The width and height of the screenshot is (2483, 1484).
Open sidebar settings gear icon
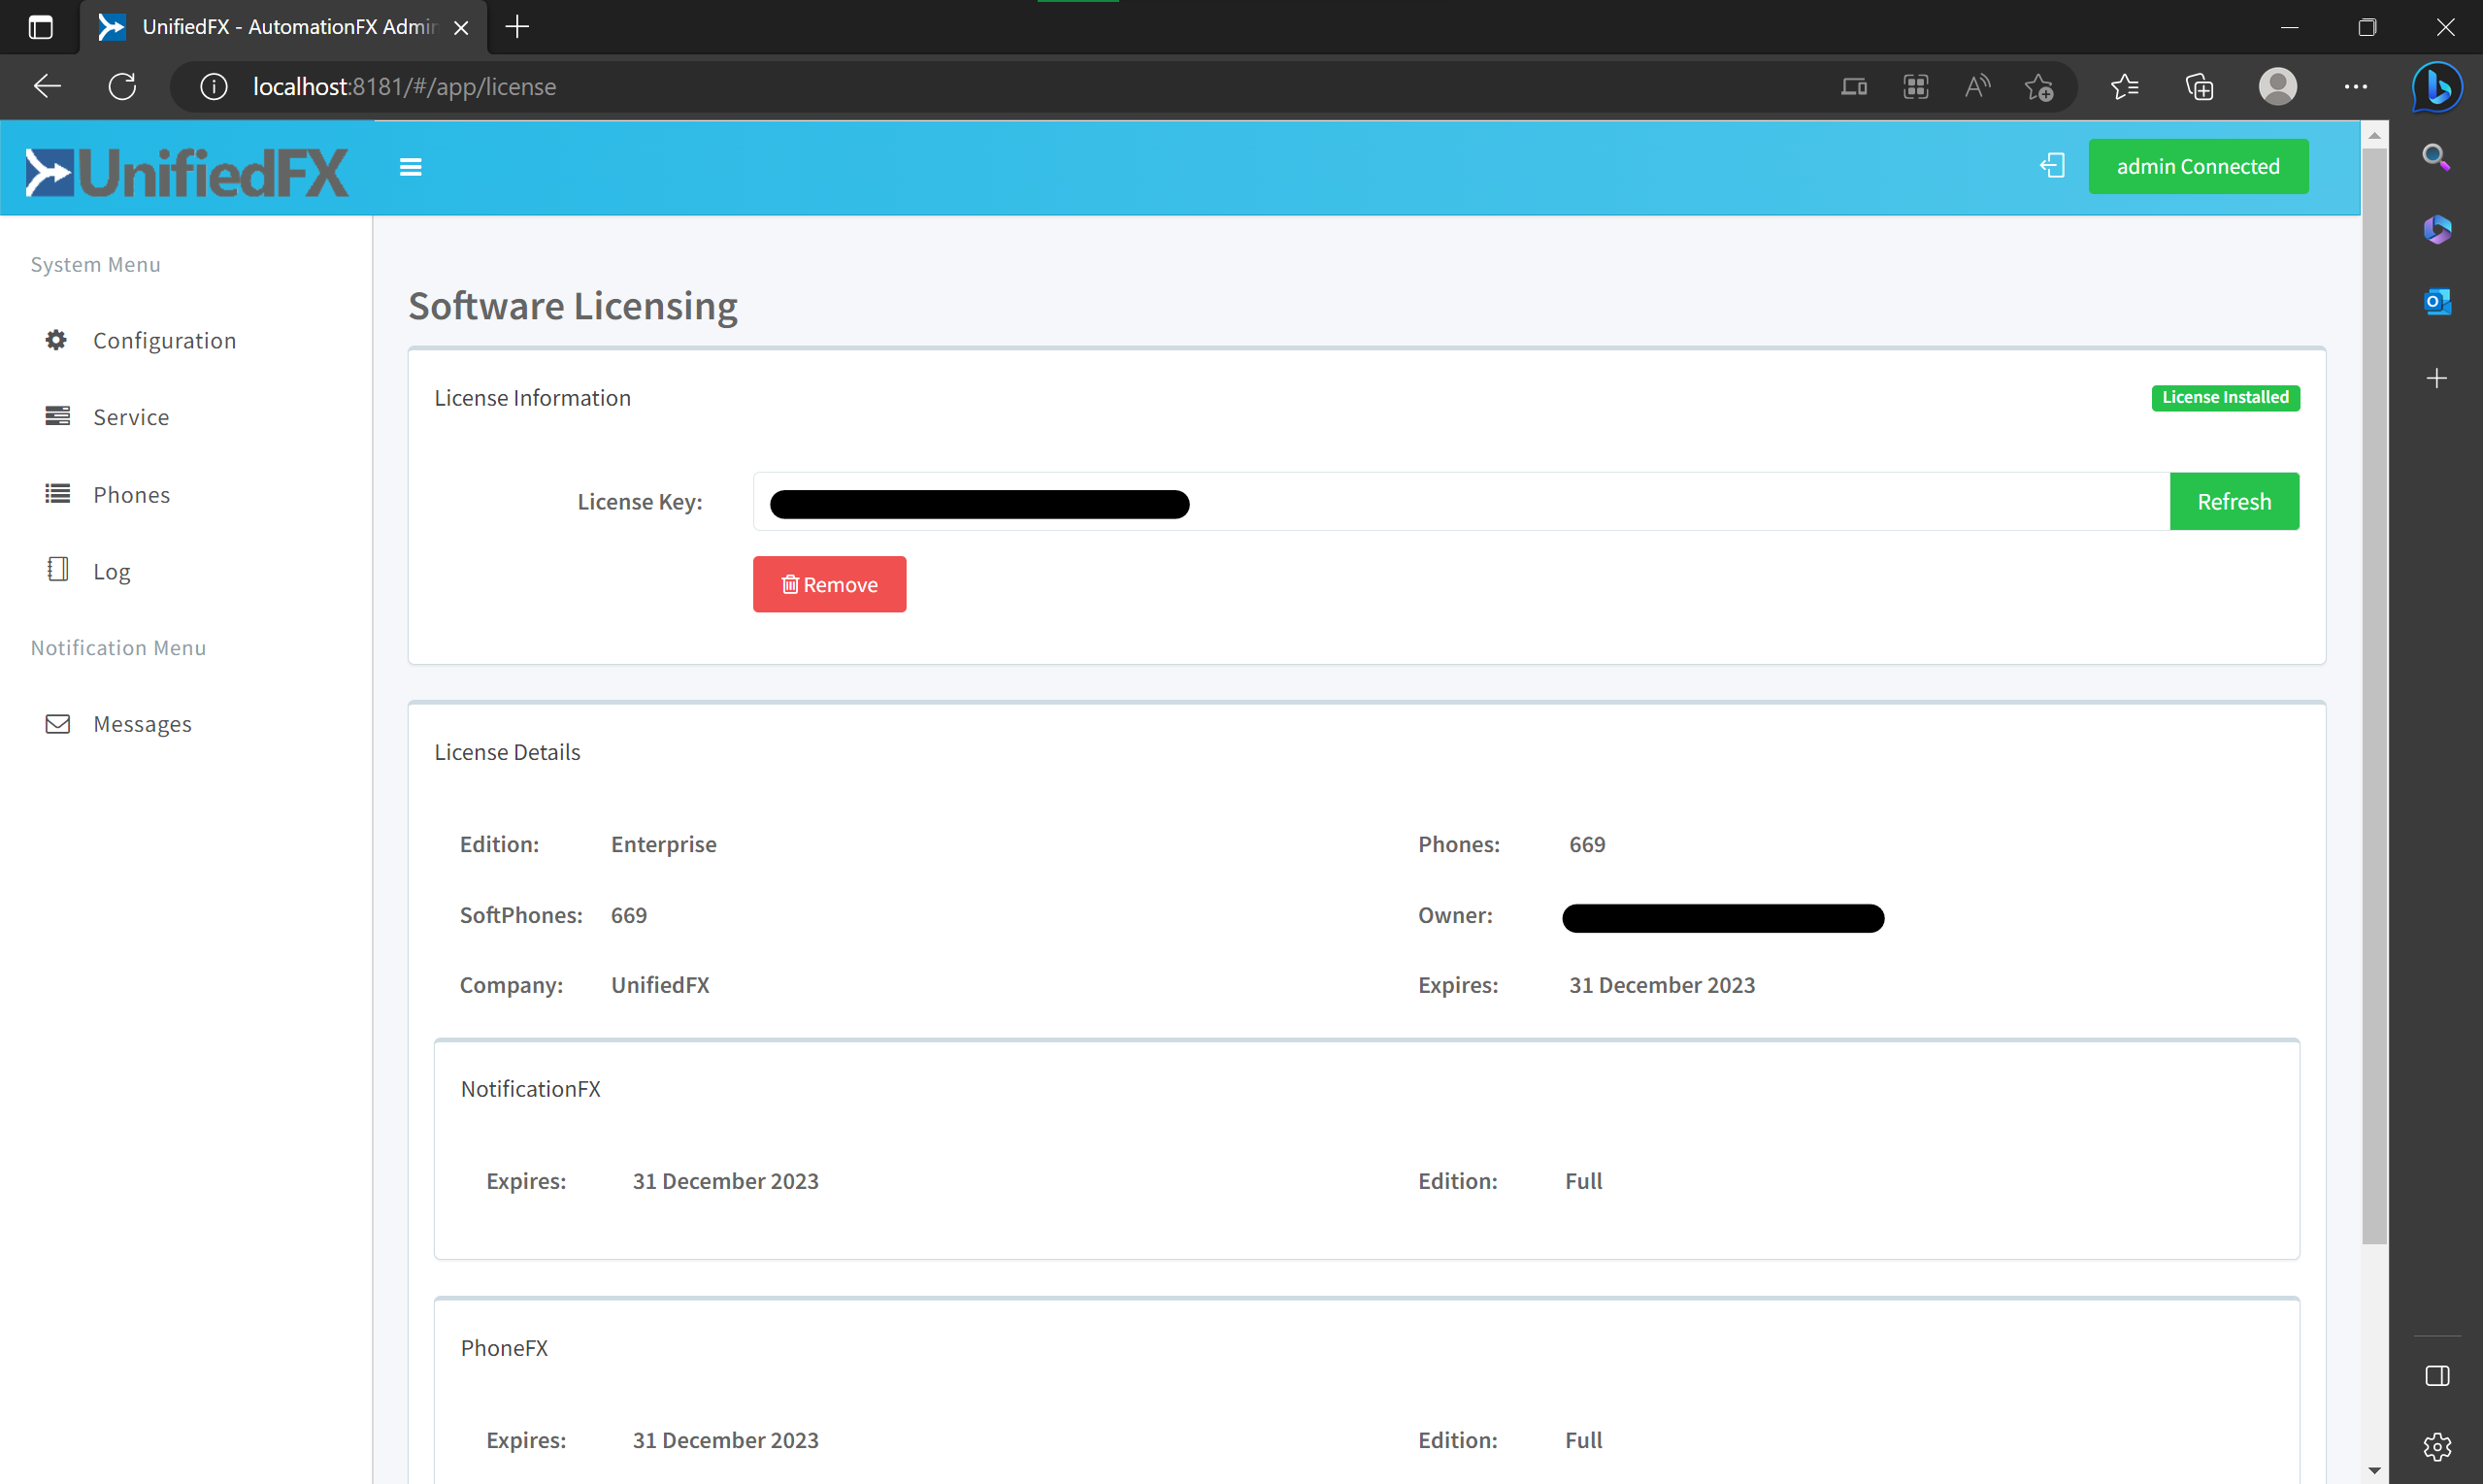tap(2436, 1446)
